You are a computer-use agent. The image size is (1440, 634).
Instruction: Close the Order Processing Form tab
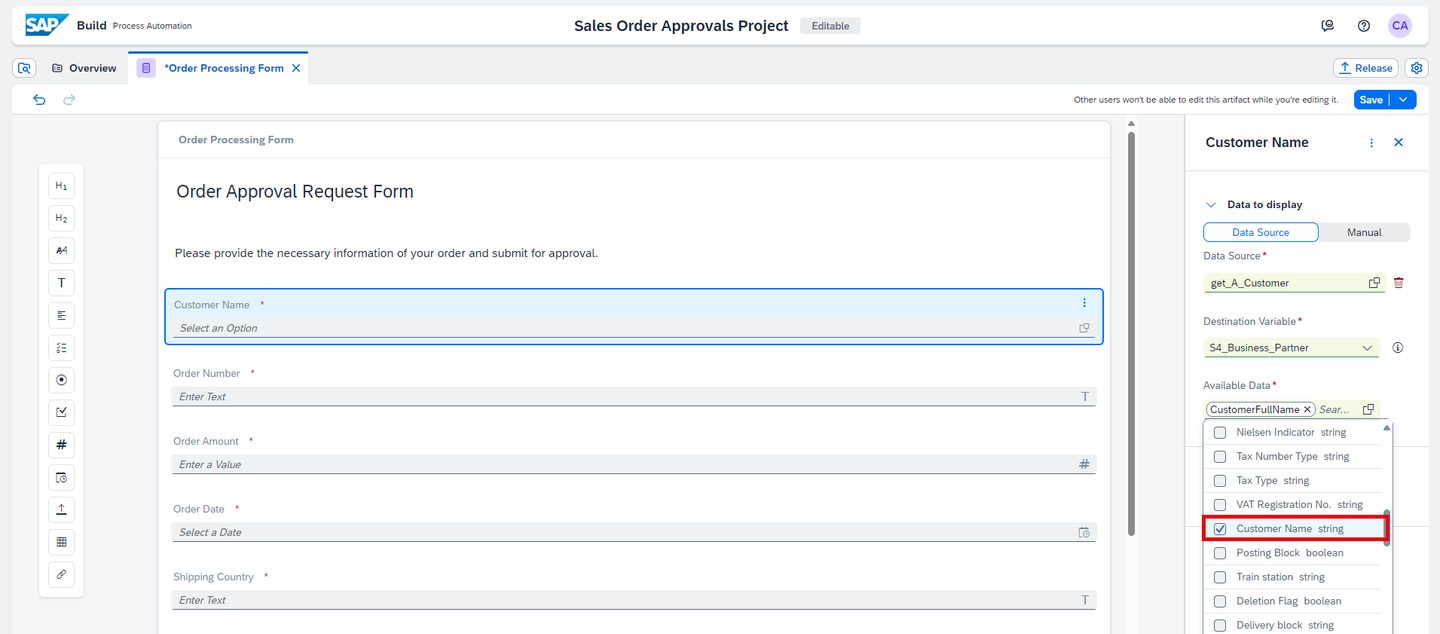295,68
